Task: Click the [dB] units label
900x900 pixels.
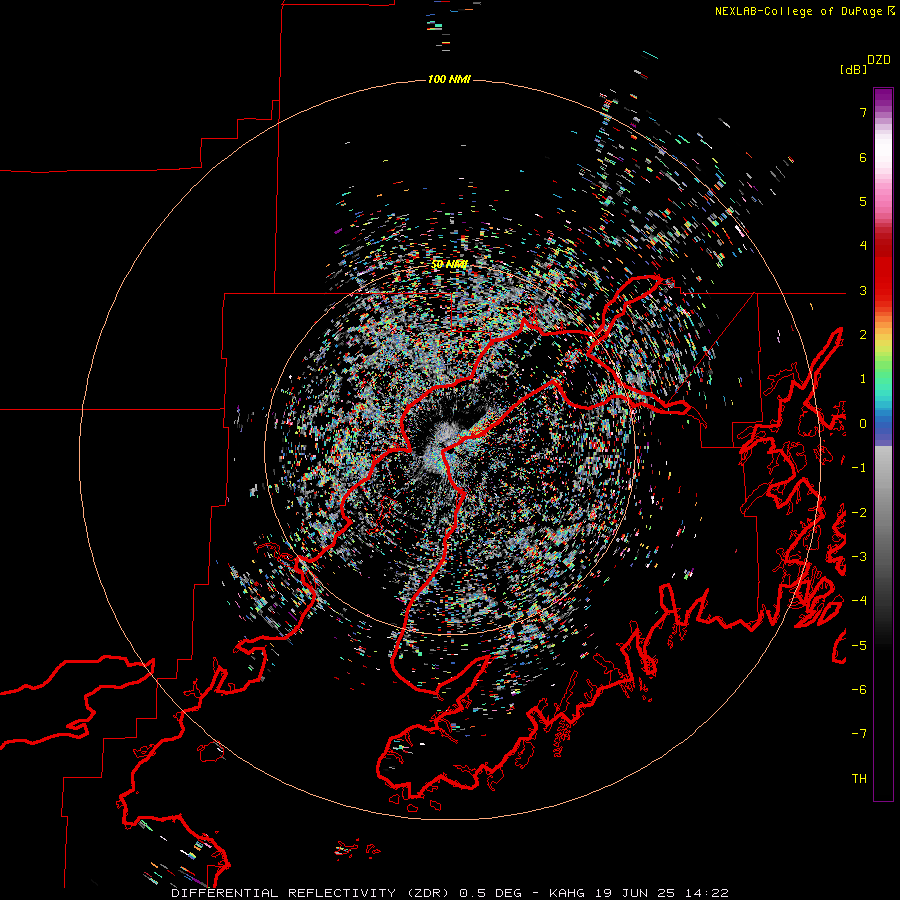Action: tap(853, 69)
